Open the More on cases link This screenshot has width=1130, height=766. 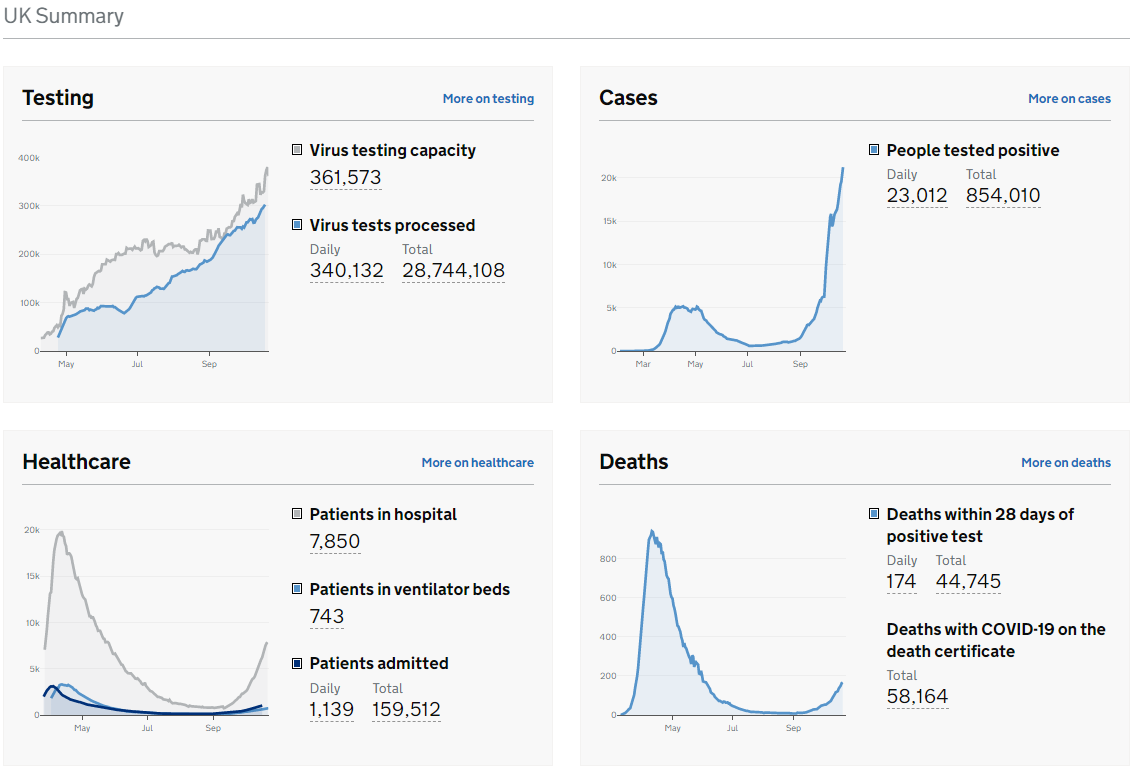tap(1069, 99)
